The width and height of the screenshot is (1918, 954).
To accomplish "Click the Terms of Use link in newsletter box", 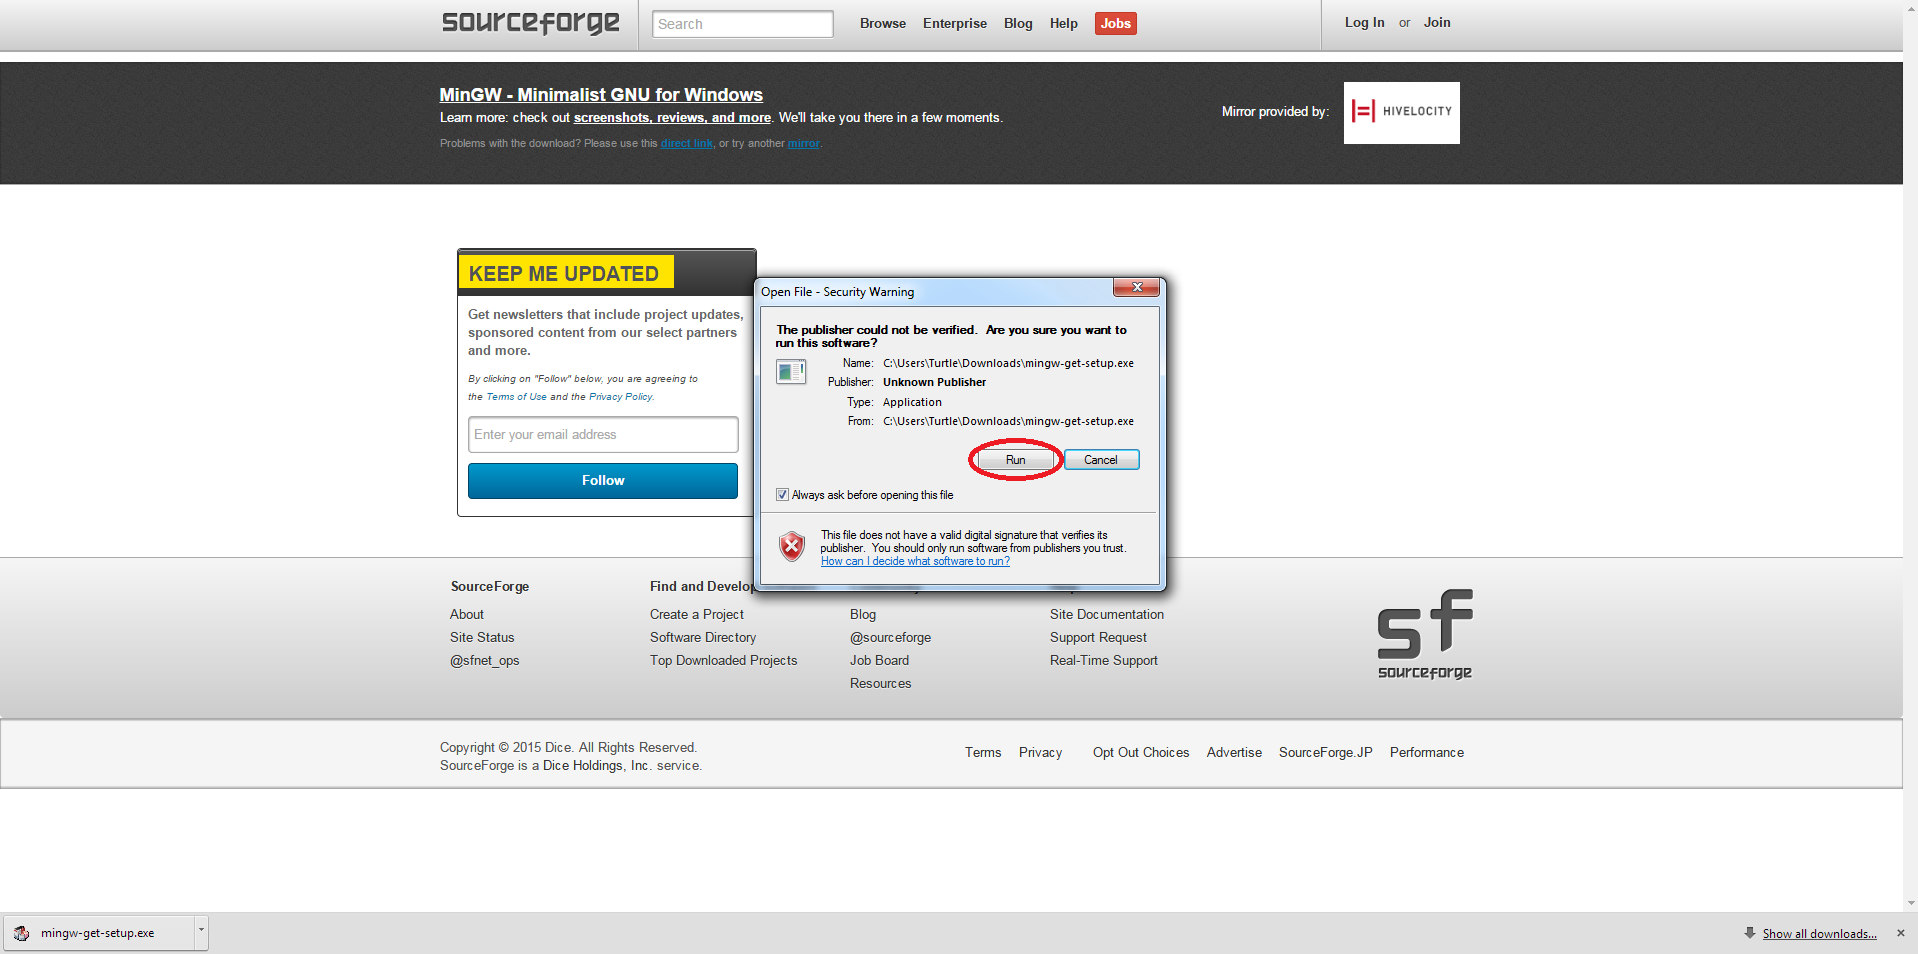I will (516, 397).
